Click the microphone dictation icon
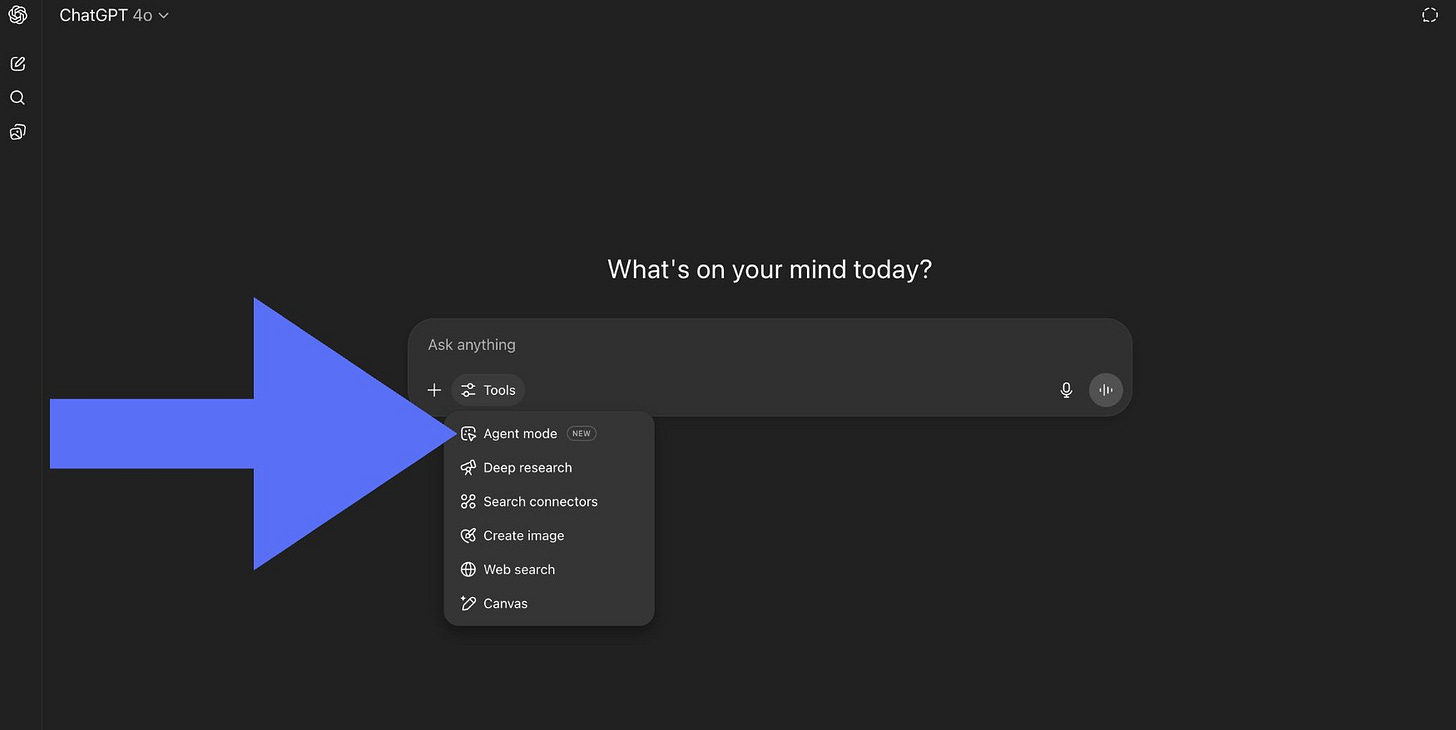The width and height of the screenshot is (1456, 730). (1066, 390)
